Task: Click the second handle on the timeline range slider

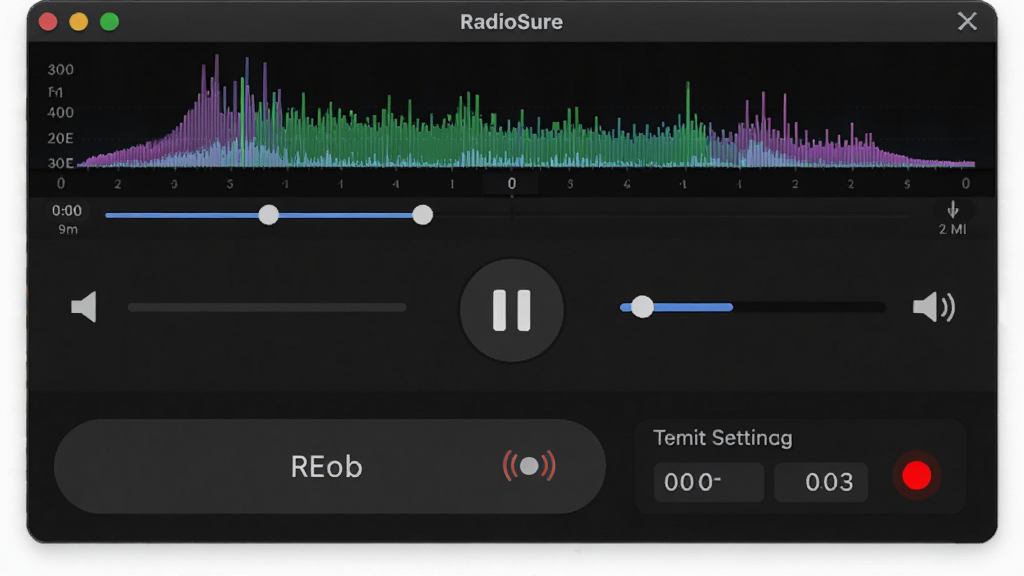Action: (423, 215)
